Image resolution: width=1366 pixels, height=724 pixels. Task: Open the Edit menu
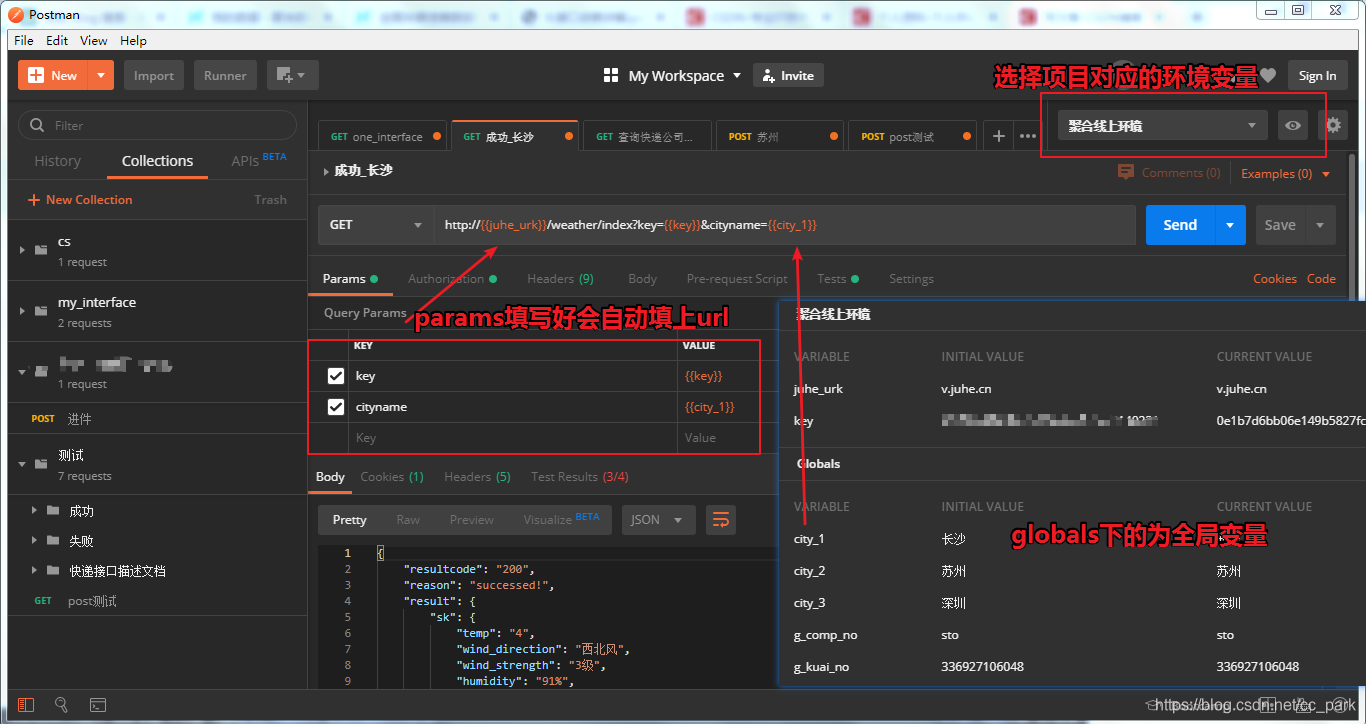57,40
